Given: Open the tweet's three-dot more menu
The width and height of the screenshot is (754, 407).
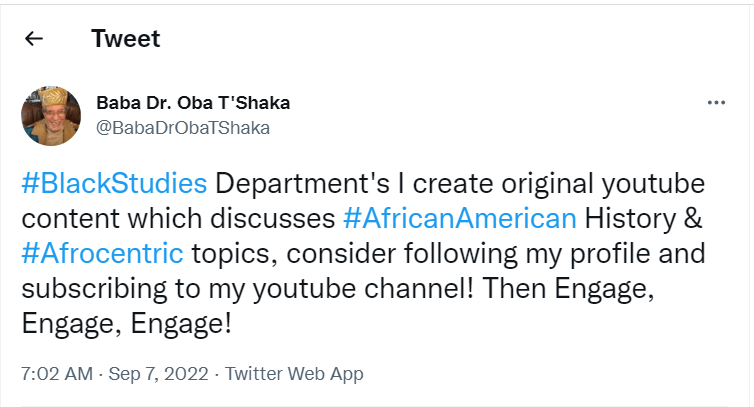Looking at the screenshot, I should pyautogui.click(x=716, y=103).
